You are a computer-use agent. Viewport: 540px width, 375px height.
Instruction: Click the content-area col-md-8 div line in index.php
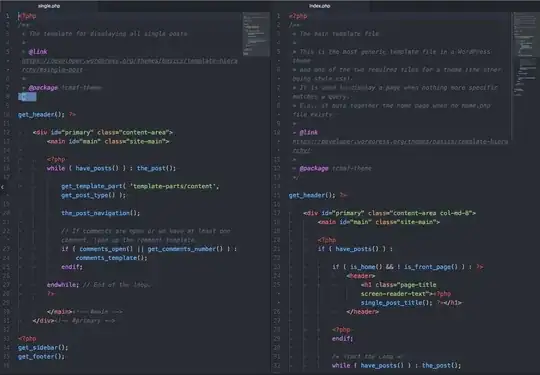390,213
